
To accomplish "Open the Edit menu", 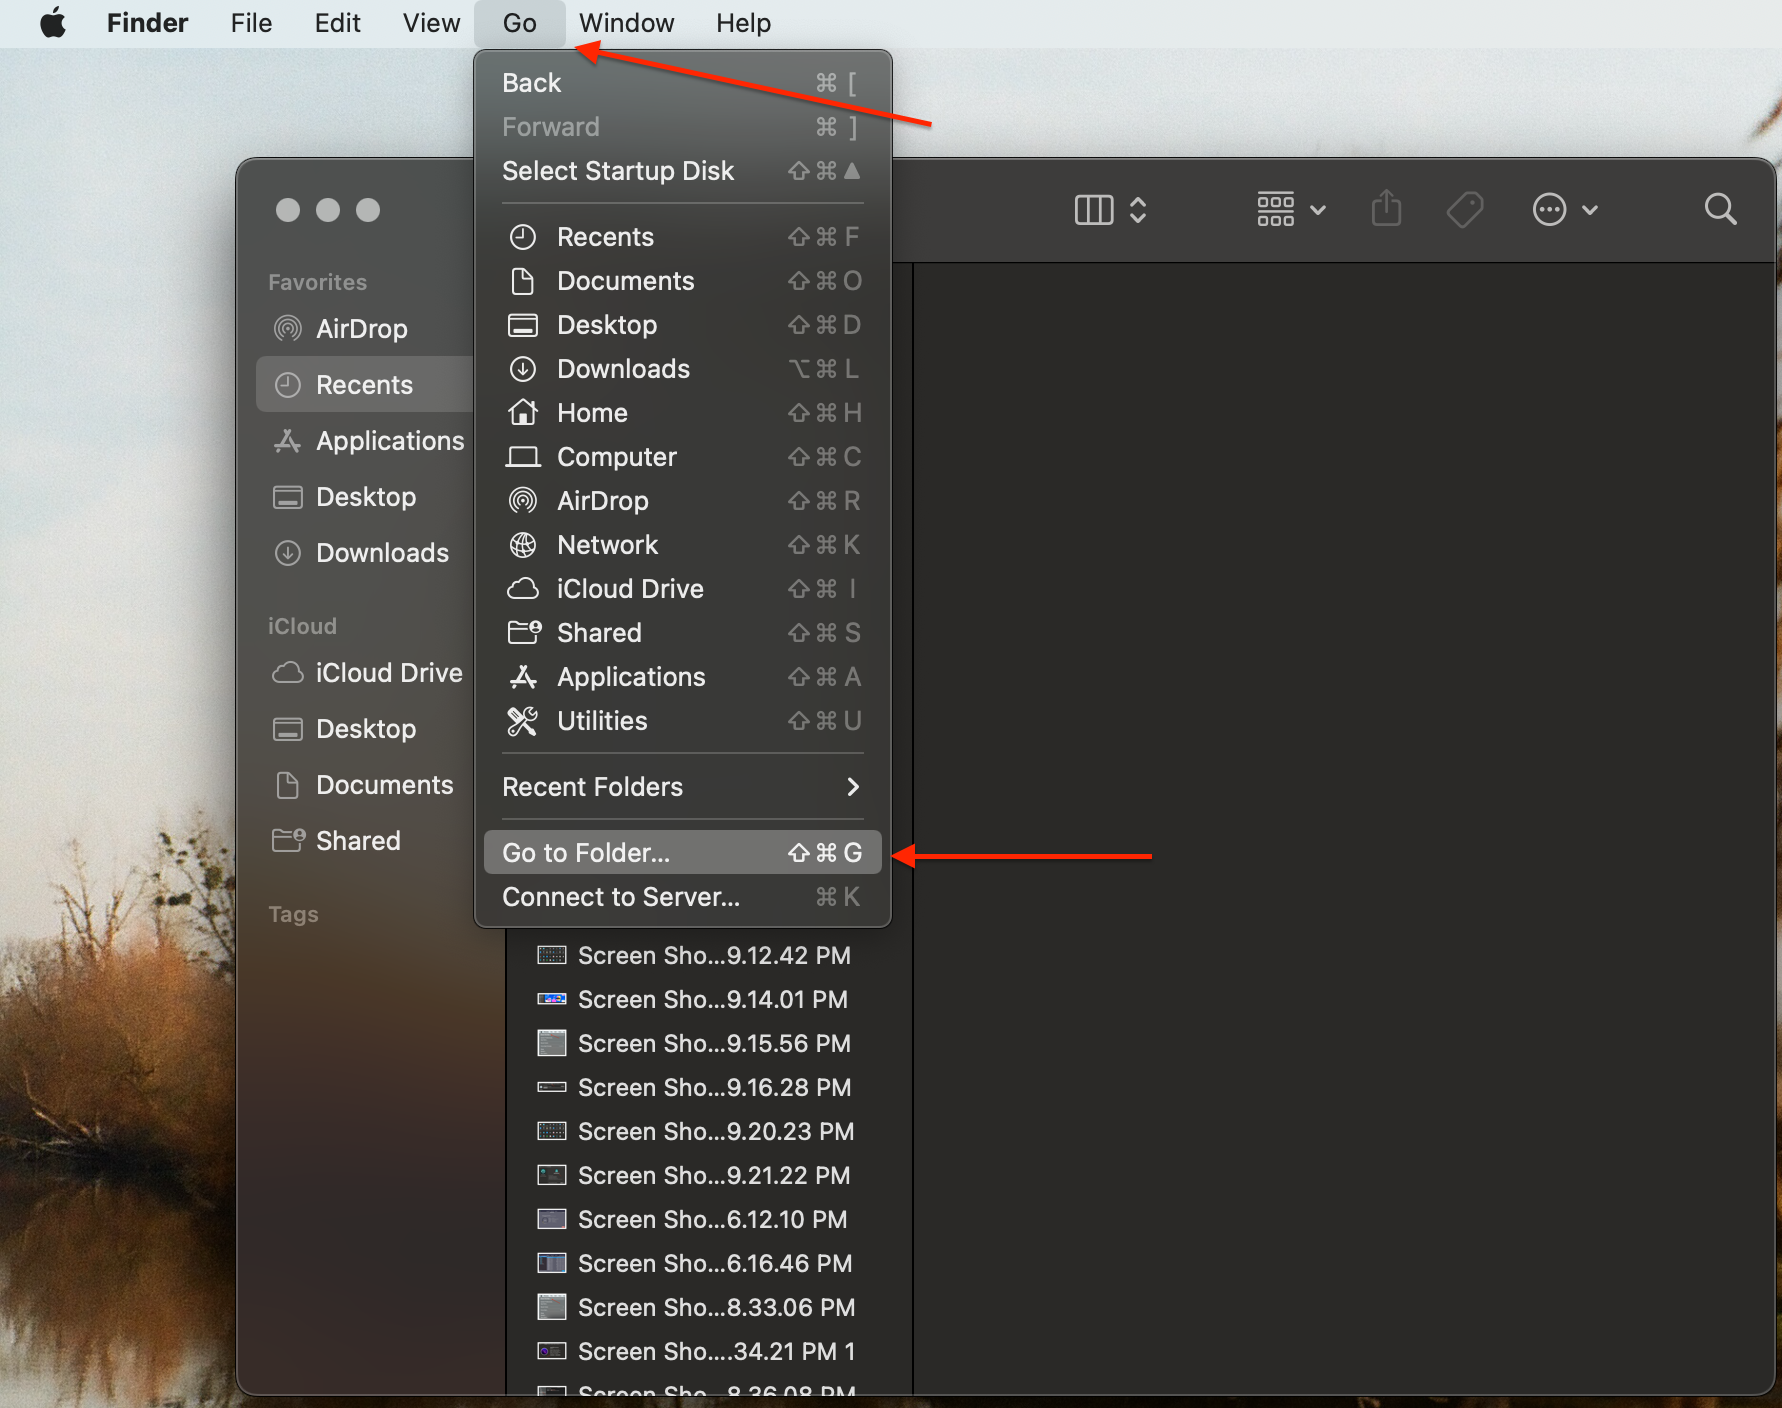I will [337, 23].
